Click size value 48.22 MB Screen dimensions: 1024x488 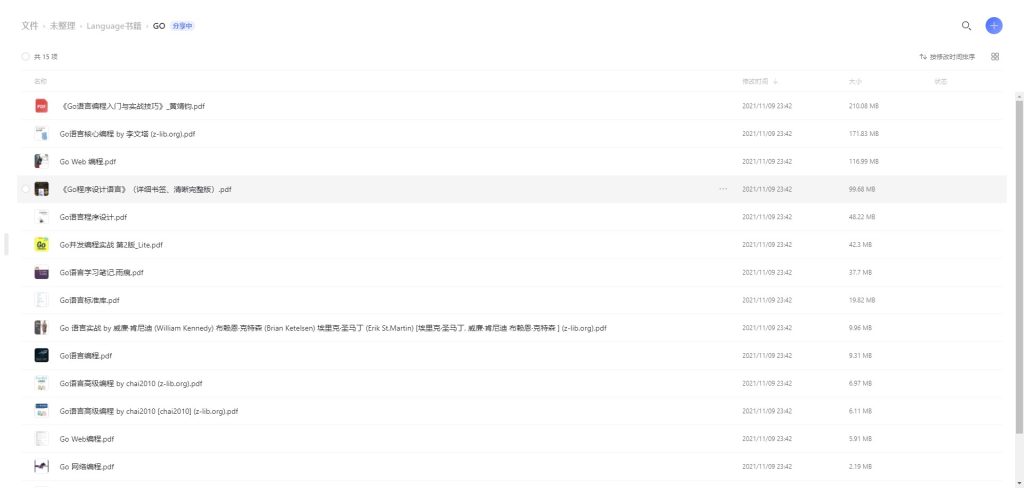pyautogui.click(x=862, y=217)
